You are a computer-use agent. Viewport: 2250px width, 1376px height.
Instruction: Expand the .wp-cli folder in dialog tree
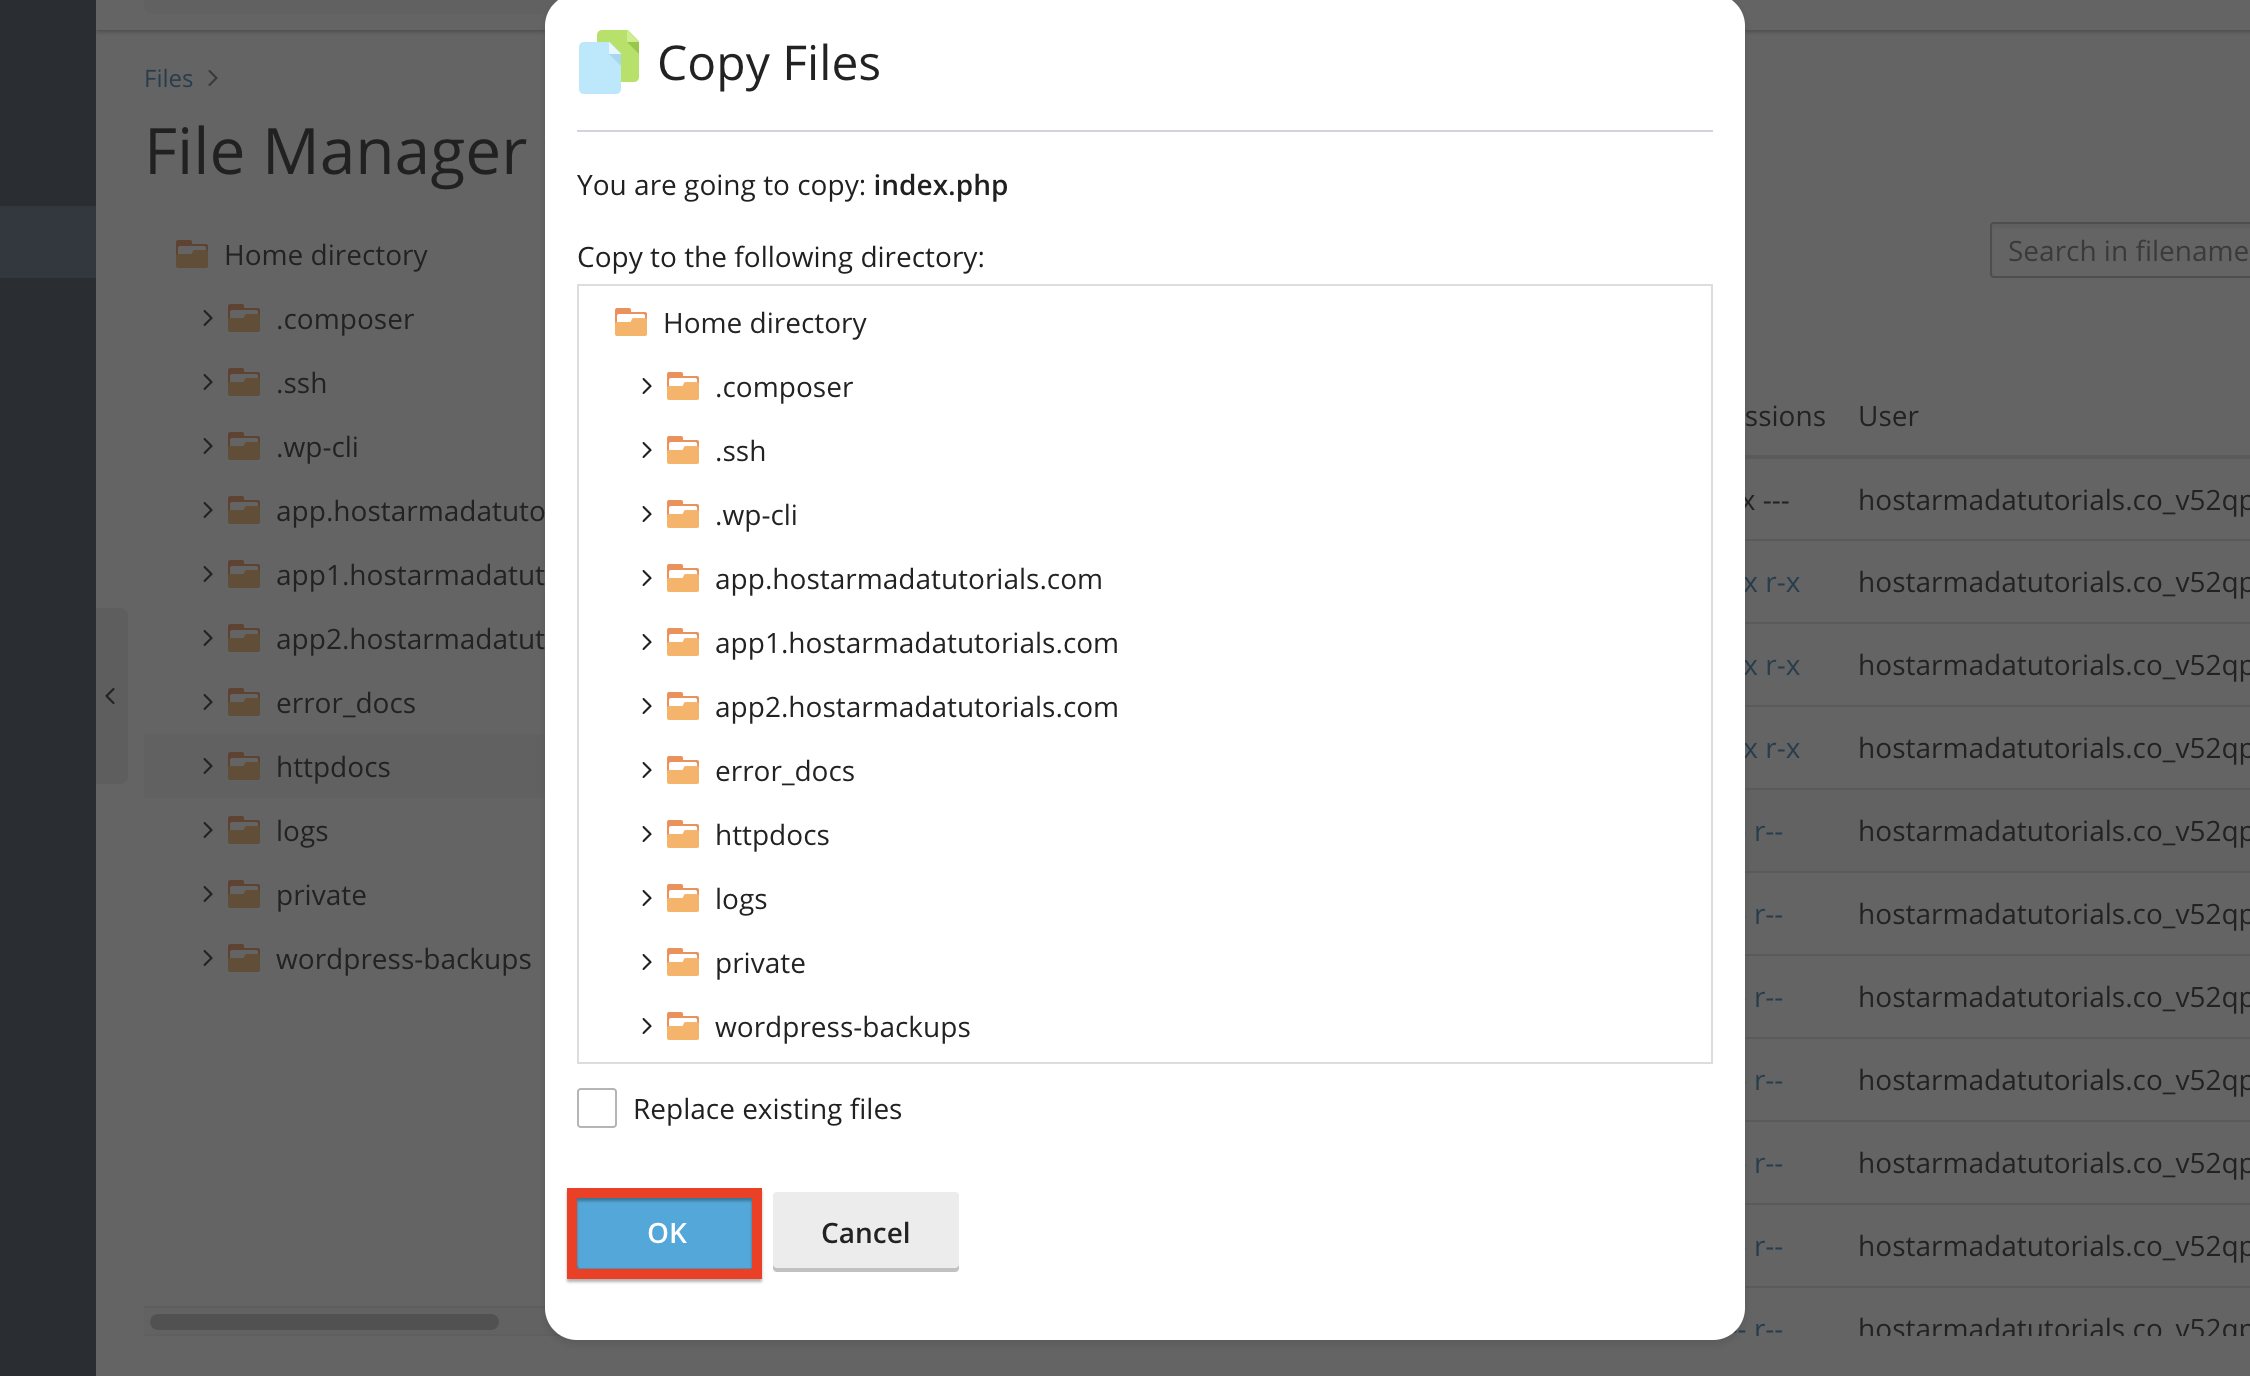tap(646, 514)
